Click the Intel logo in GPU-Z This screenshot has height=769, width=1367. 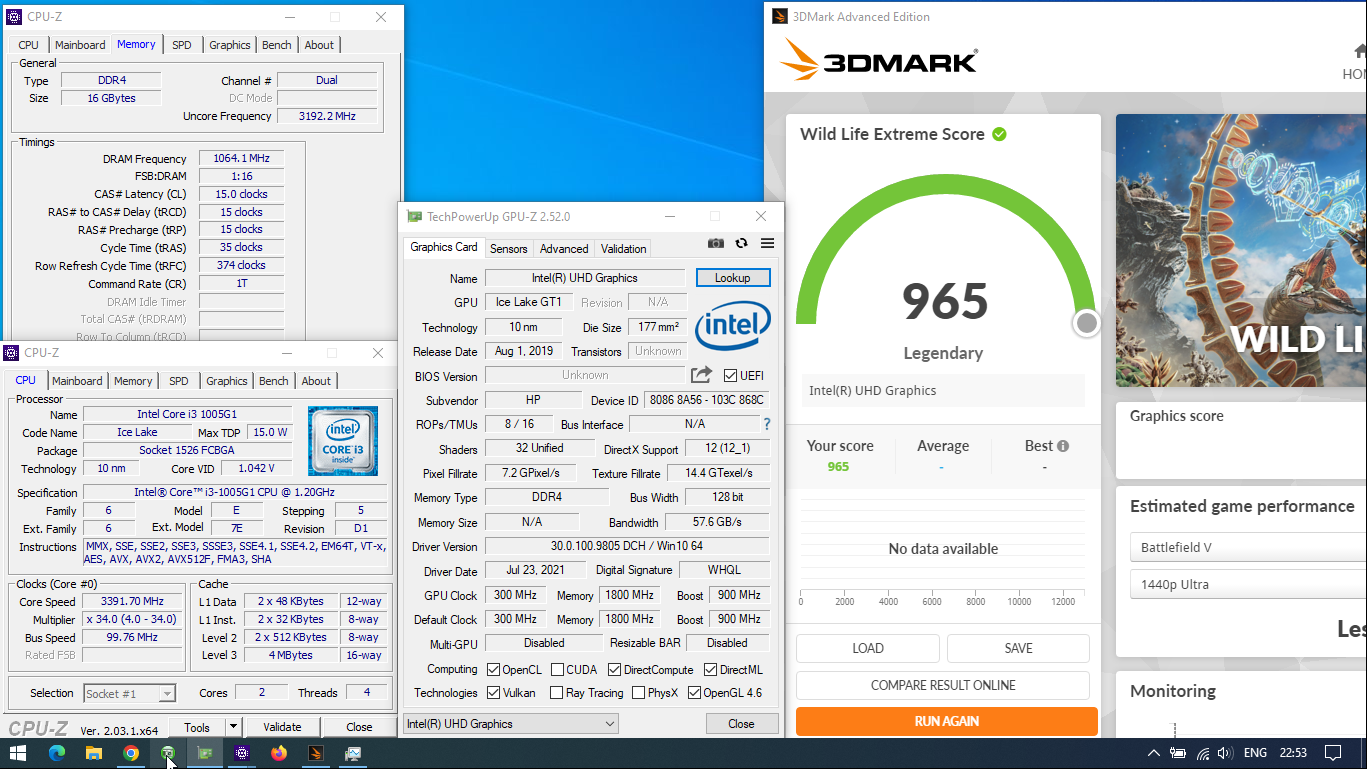pos(733,326)
